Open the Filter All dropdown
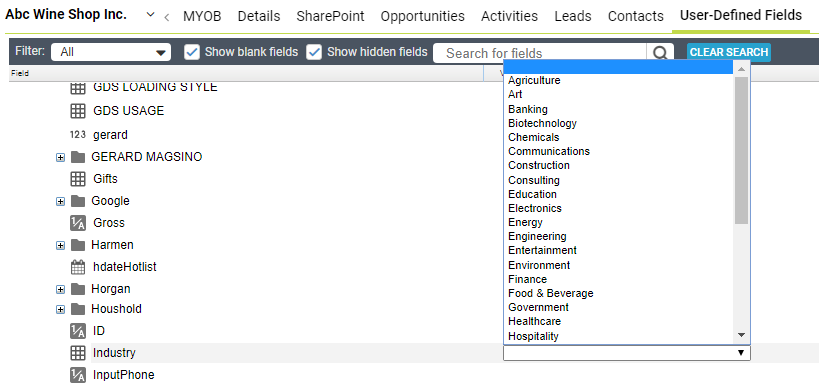Viewport: 819px width, 386px height. pyautogui.click(x=111, y=52)
